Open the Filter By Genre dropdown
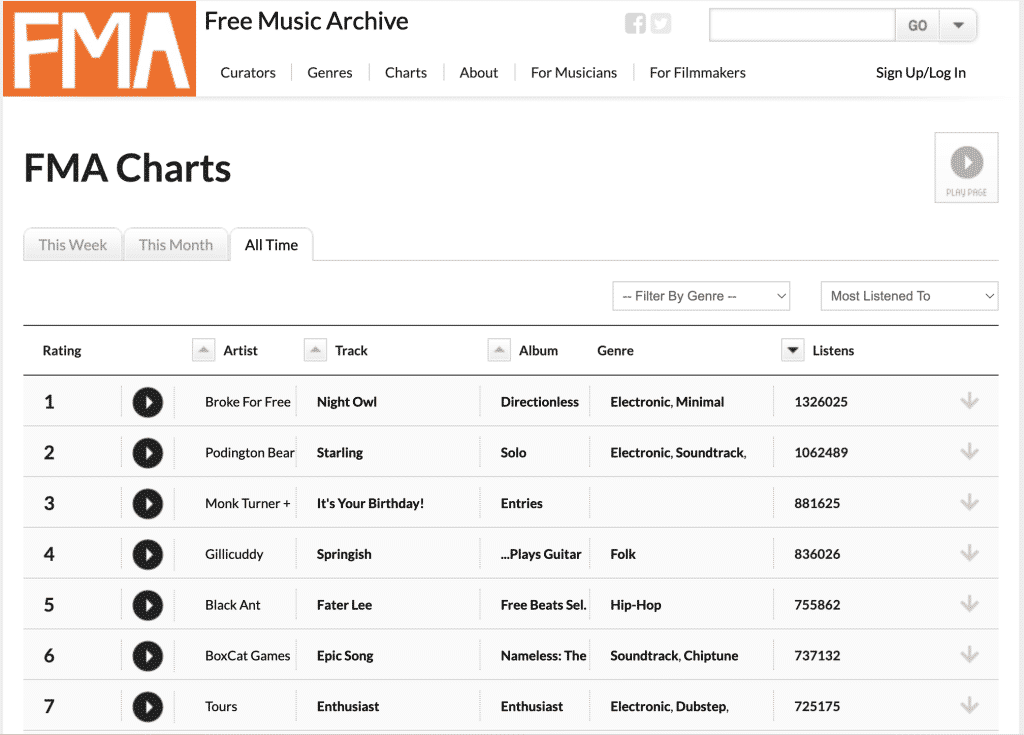The width and height of the screenshot is (1024, 735). [700, 295]
